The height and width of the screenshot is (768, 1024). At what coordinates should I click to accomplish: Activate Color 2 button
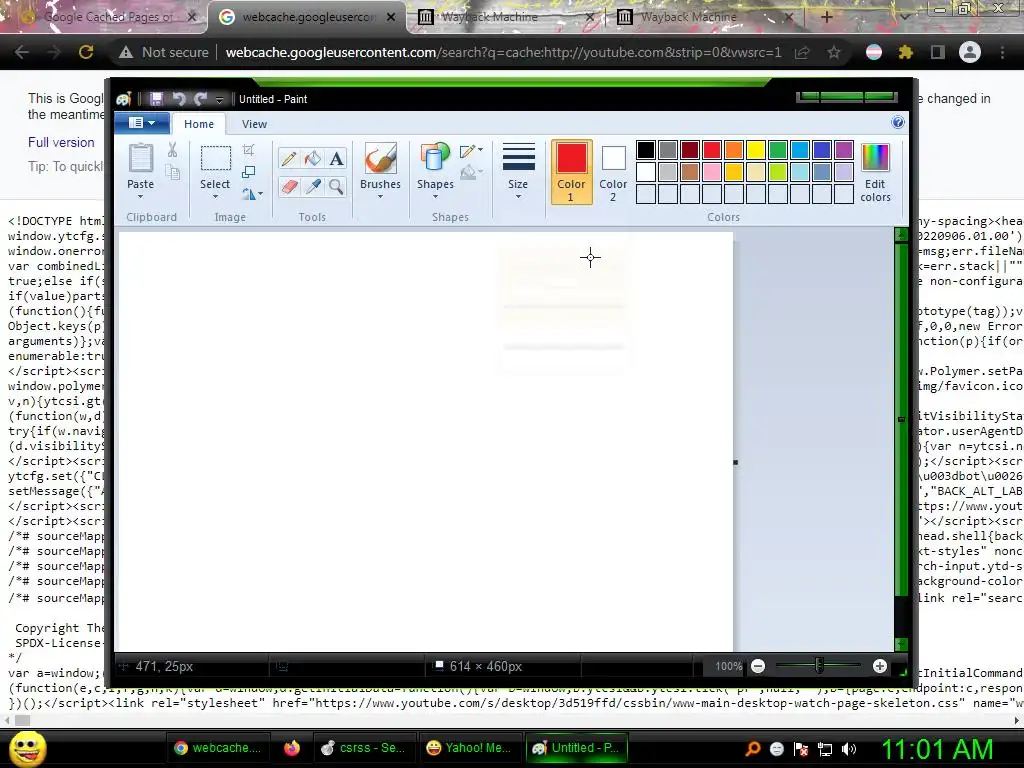(613, 171)
